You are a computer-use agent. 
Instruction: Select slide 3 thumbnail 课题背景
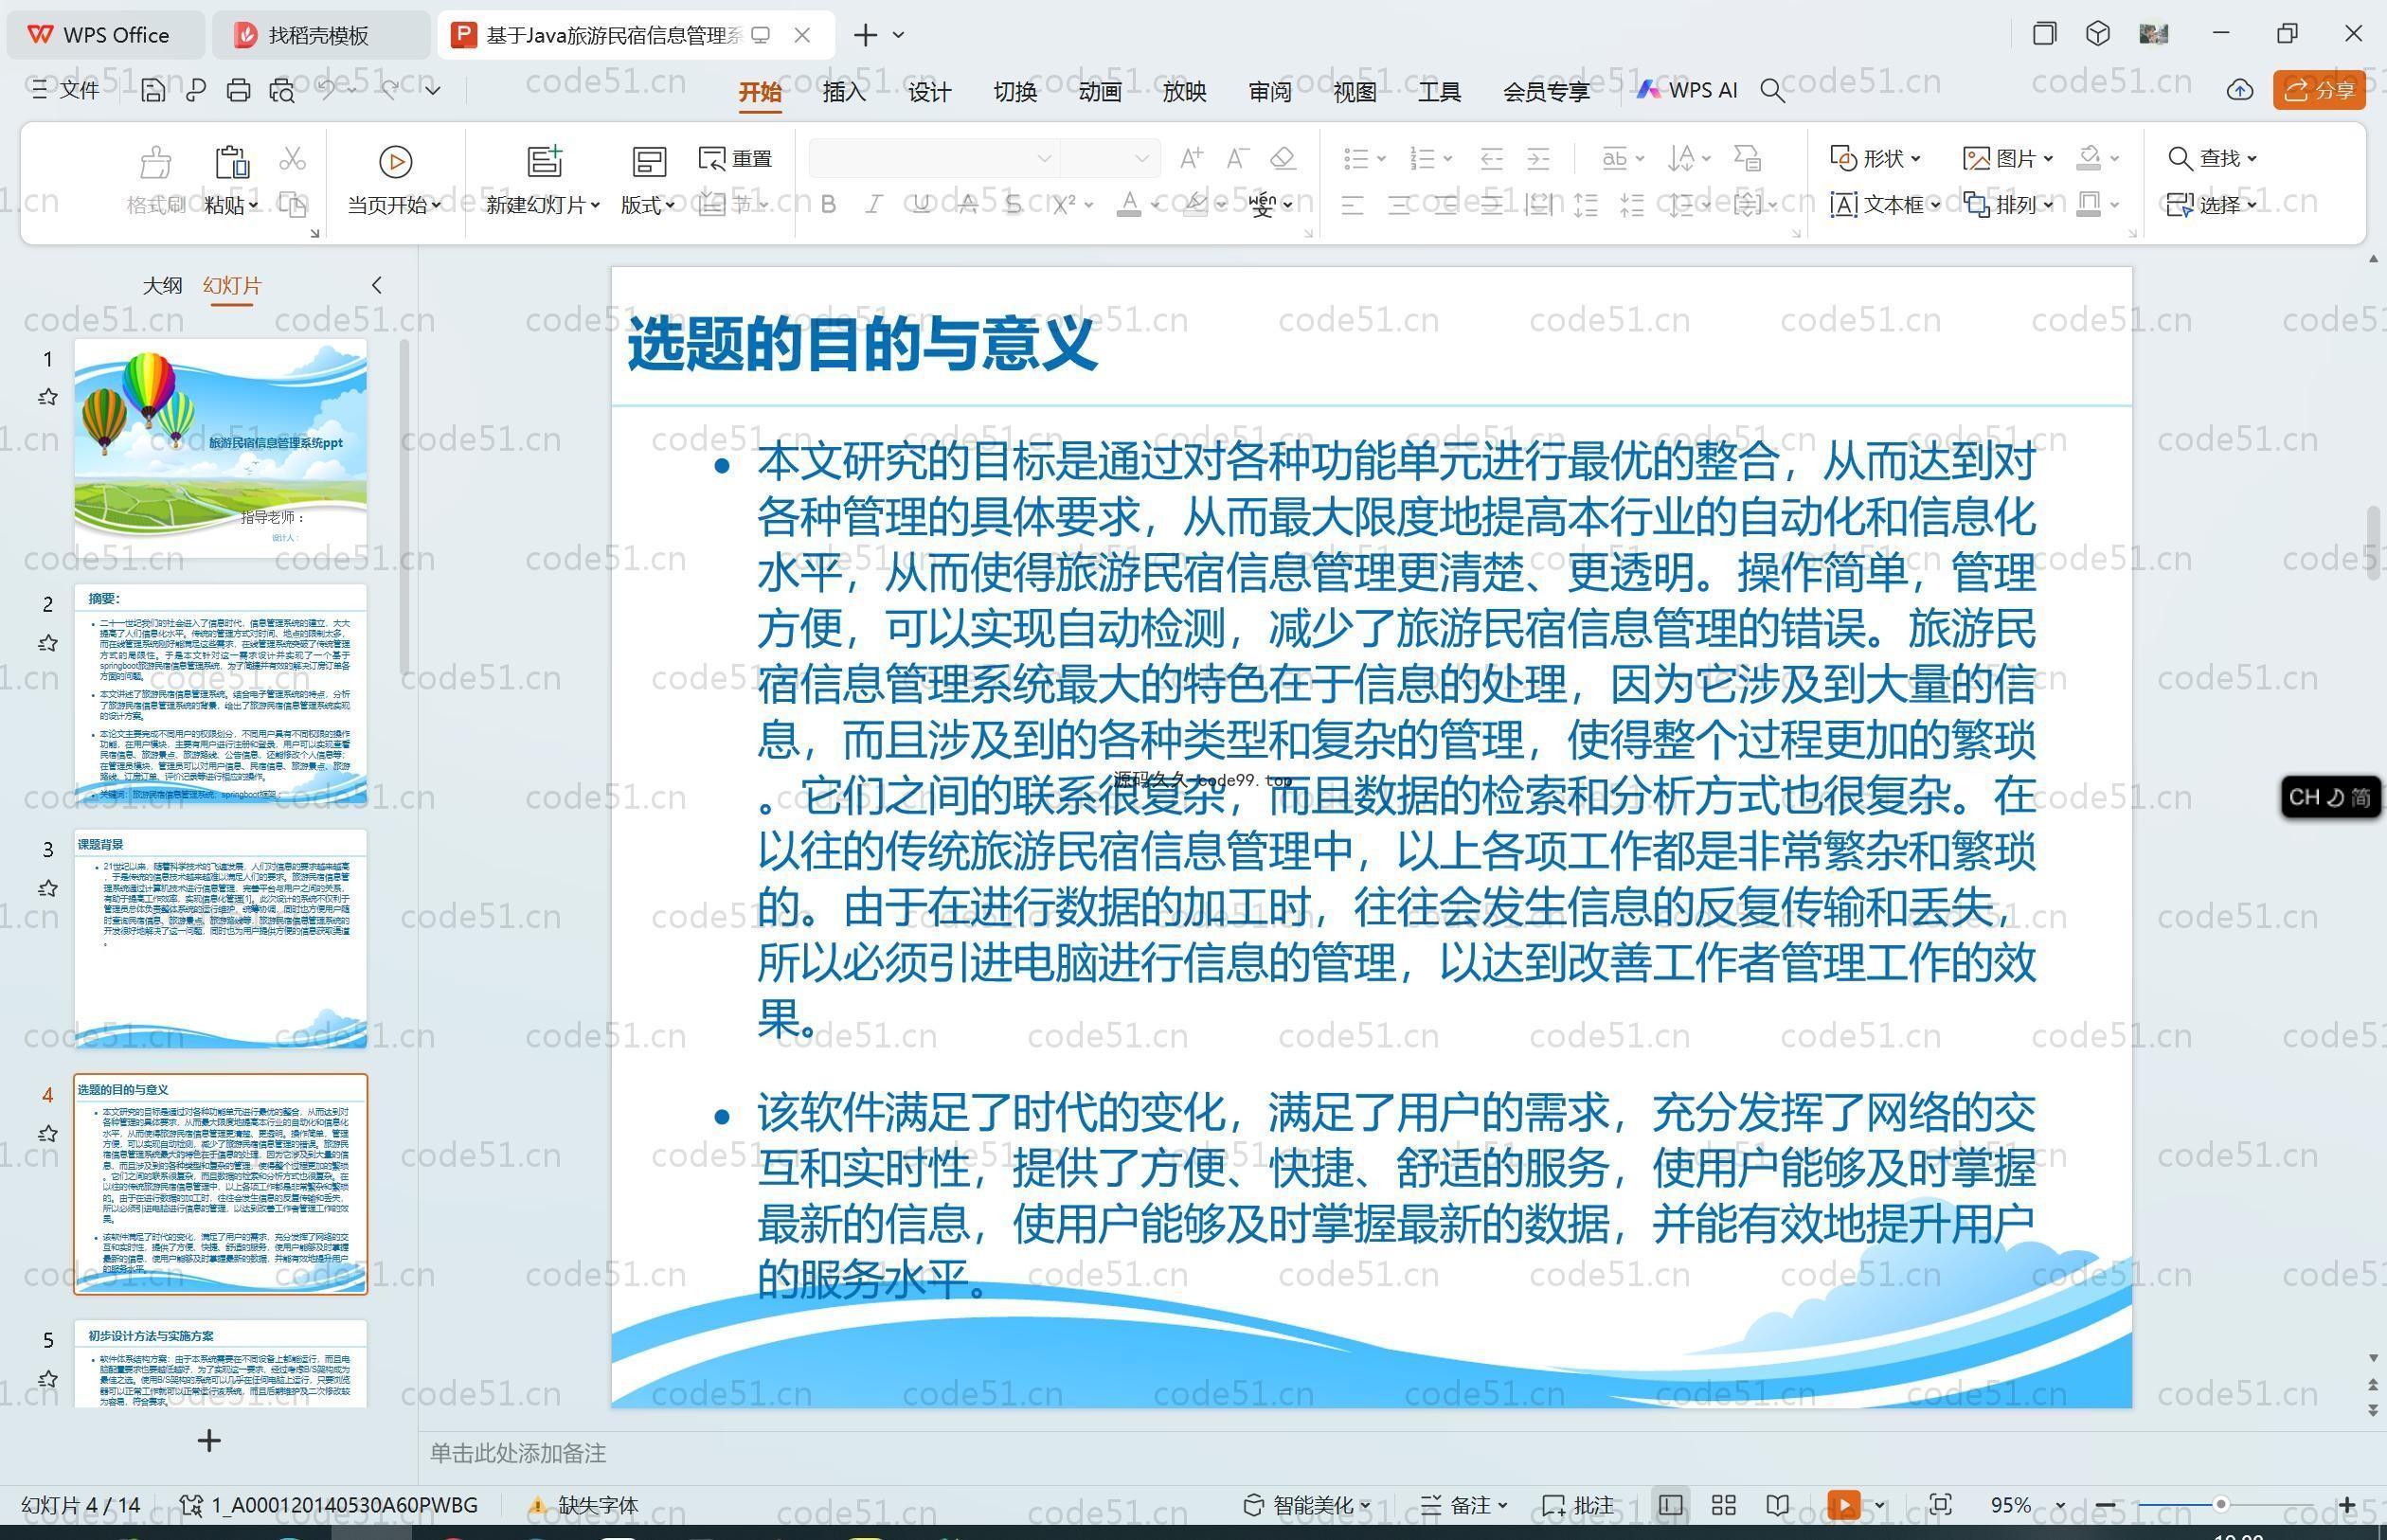click(x=220, y=938)
